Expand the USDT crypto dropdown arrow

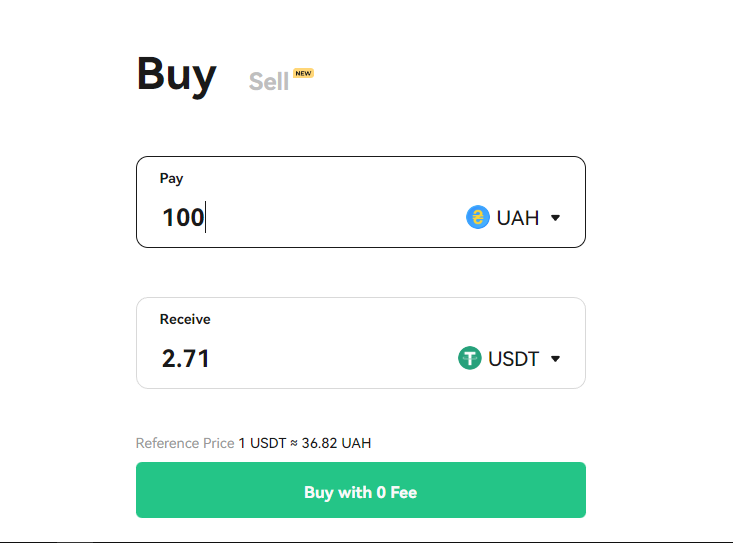point(555,359)
